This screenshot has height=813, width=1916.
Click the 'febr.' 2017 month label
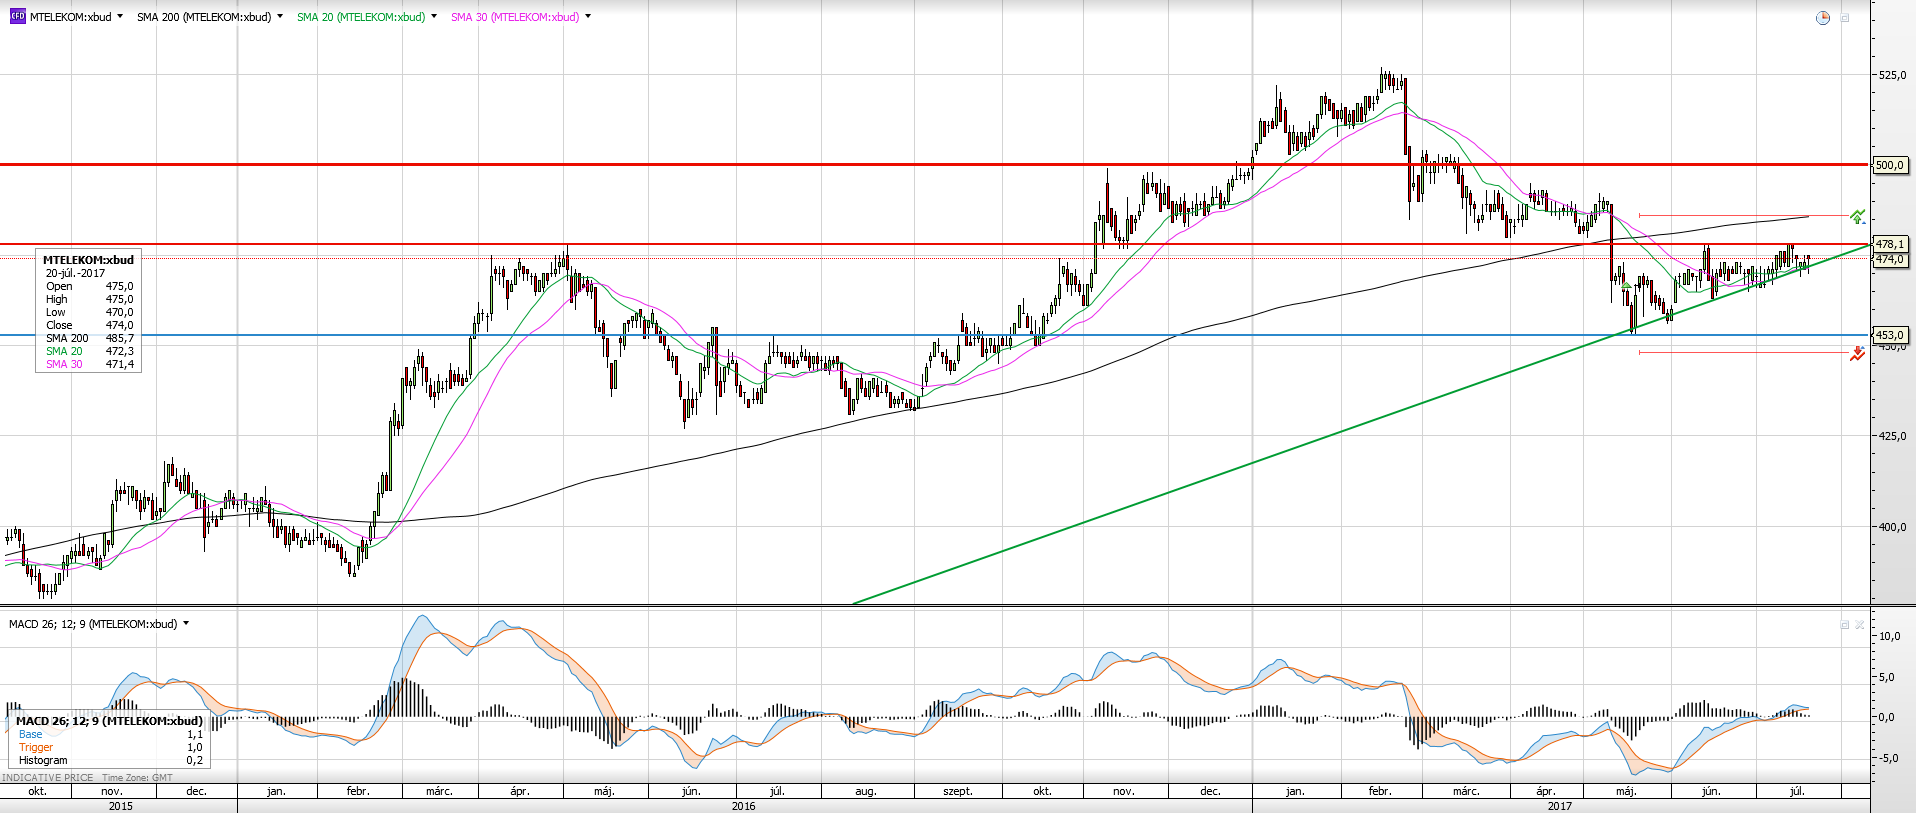click(x=1380, y=791)
